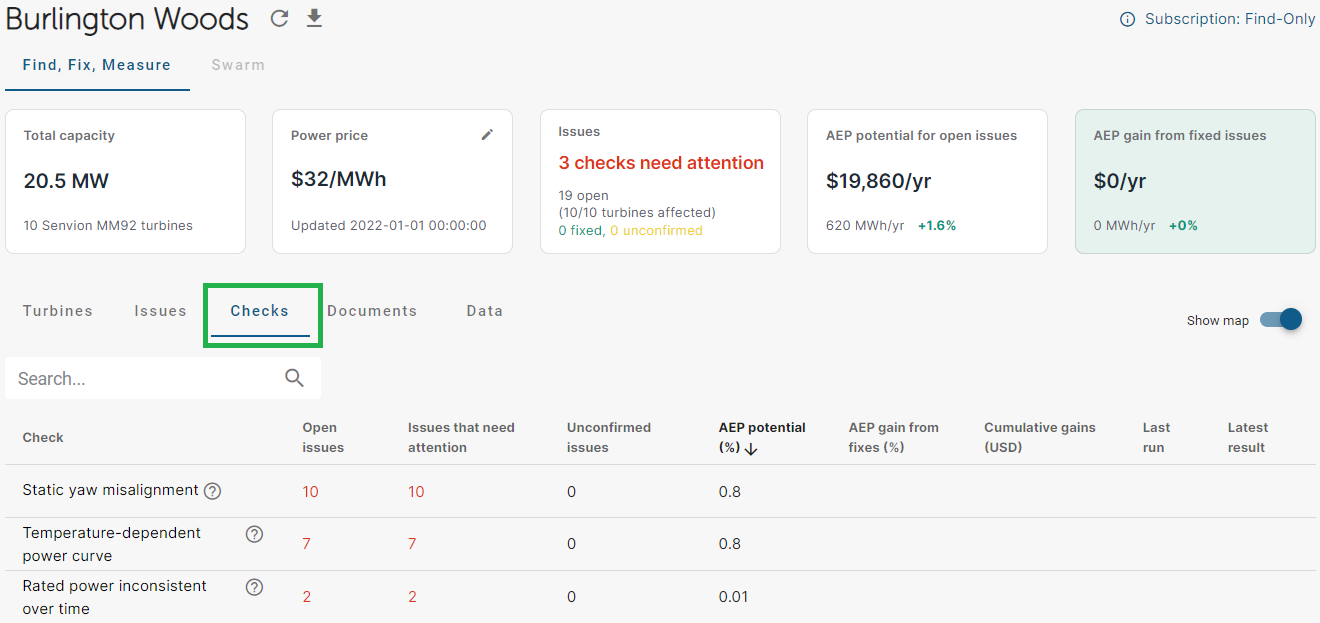Click the $0/yr AEP gain value
The image size is (1320, 623).
tap(1120, 181)
